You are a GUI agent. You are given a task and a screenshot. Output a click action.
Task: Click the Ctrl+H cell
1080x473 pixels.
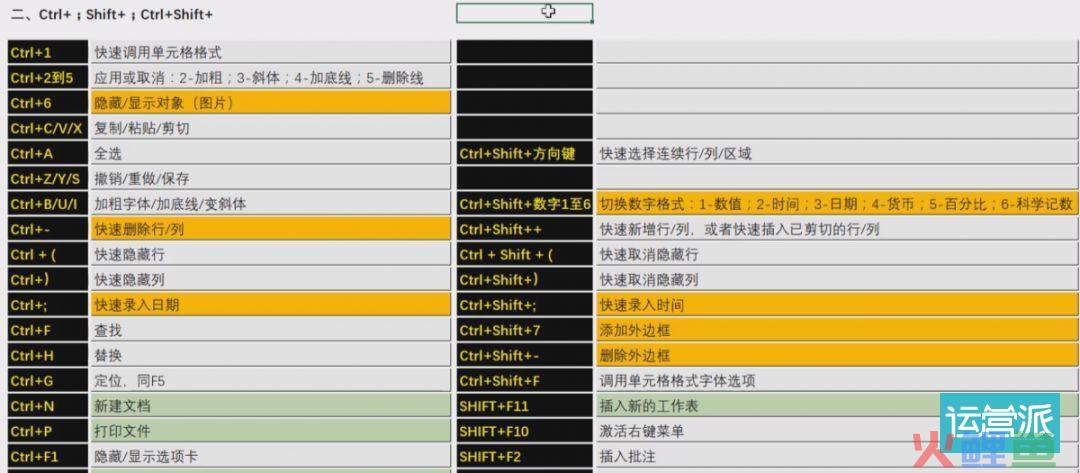point(48,355)
